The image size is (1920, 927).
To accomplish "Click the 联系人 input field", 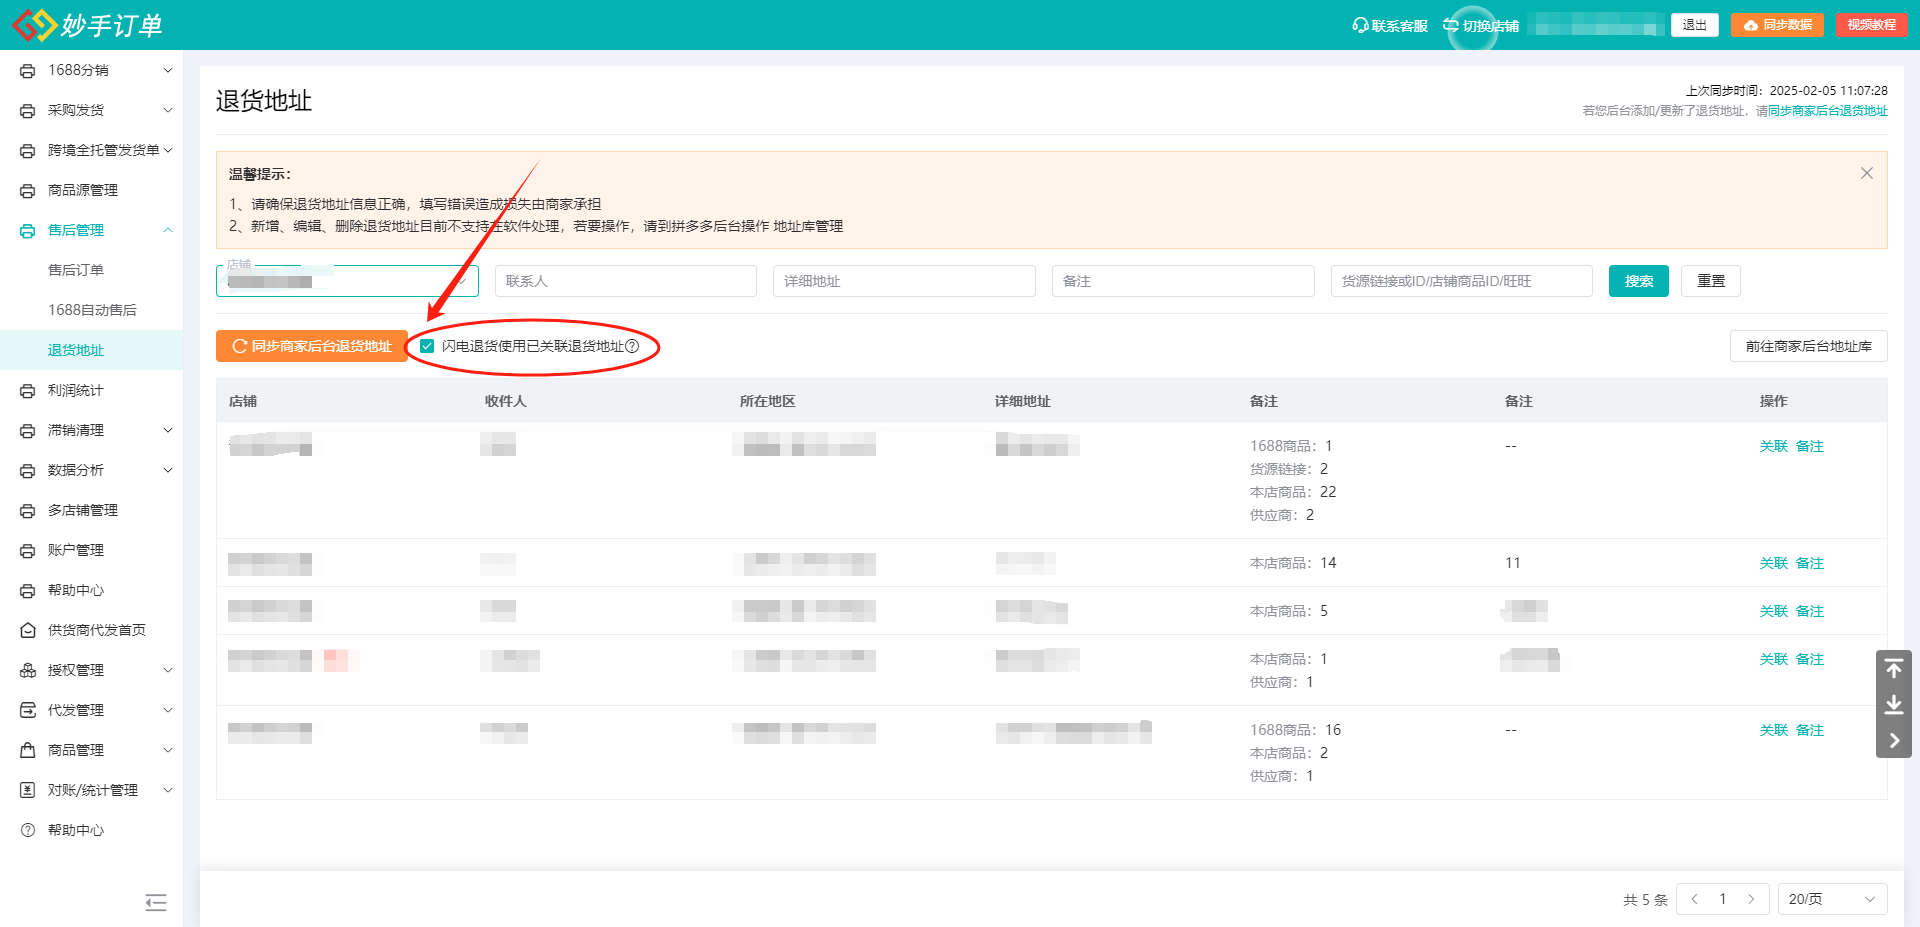I will 626,281.
